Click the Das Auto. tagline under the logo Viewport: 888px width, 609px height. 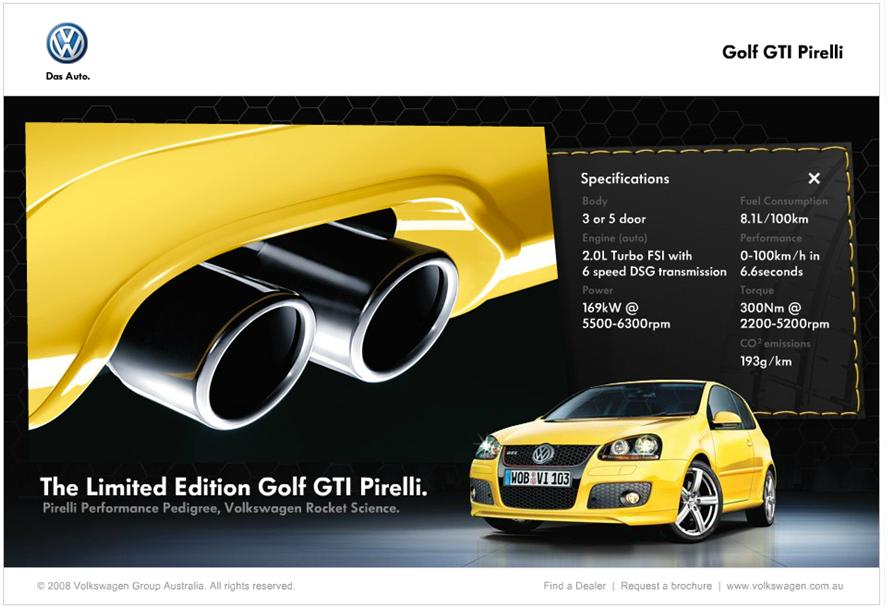67,76
